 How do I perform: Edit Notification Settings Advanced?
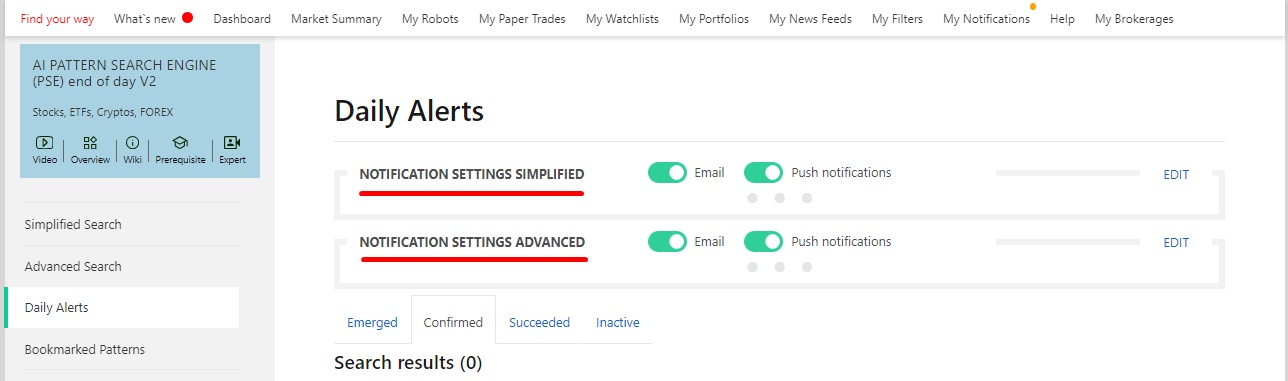pos(1176,242)
